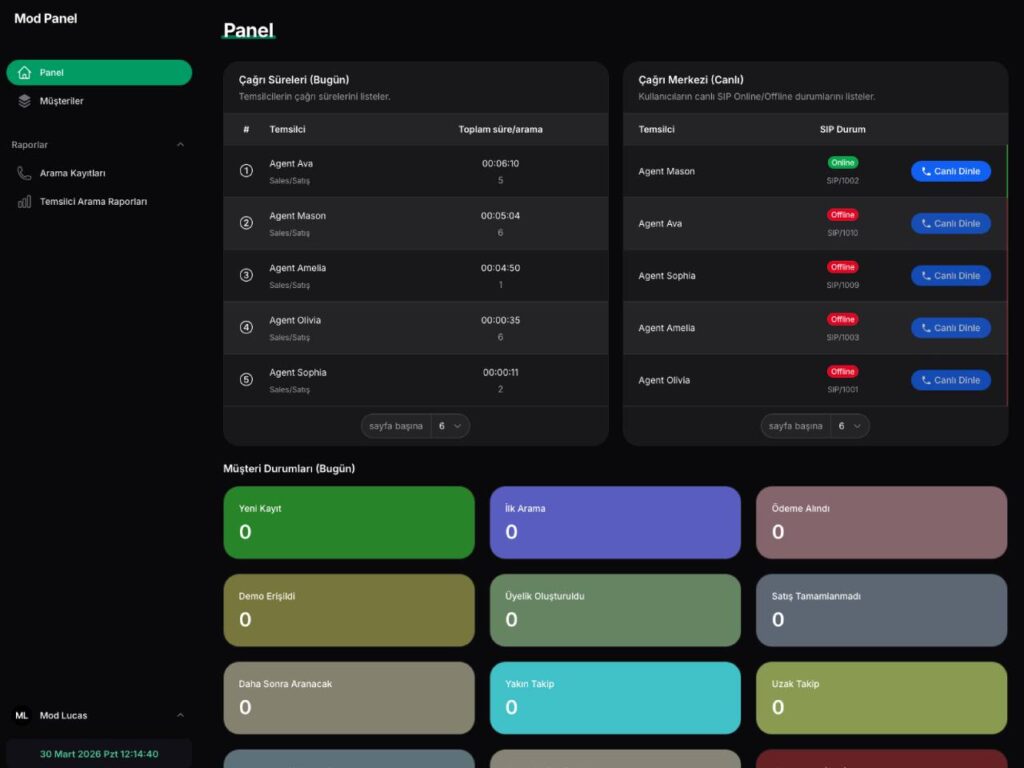Click rank number 4 icon for Agent Olivia
Viewport: 1024px width, 768px height.
(246, 328)
